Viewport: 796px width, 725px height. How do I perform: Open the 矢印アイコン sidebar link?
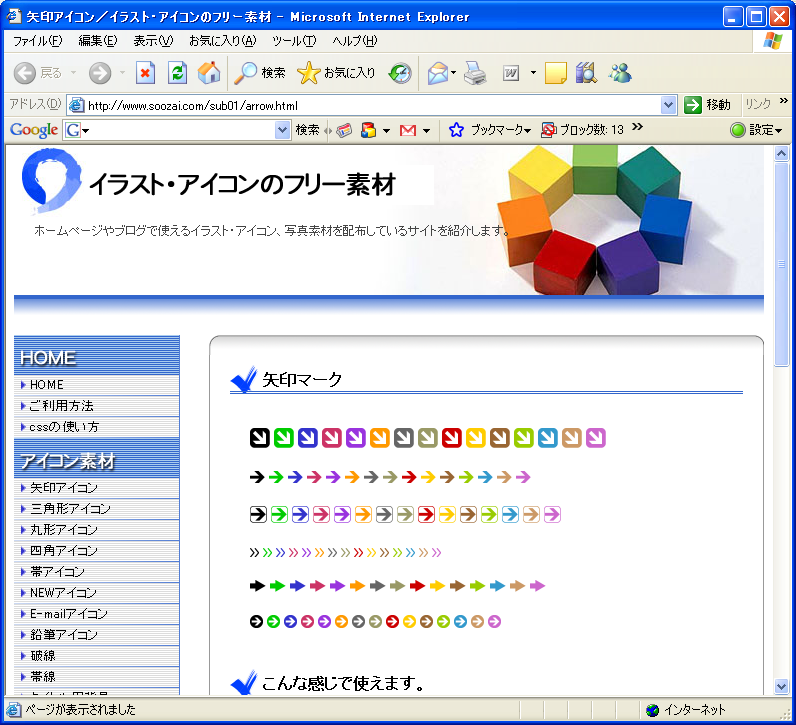tap(63, 487)
